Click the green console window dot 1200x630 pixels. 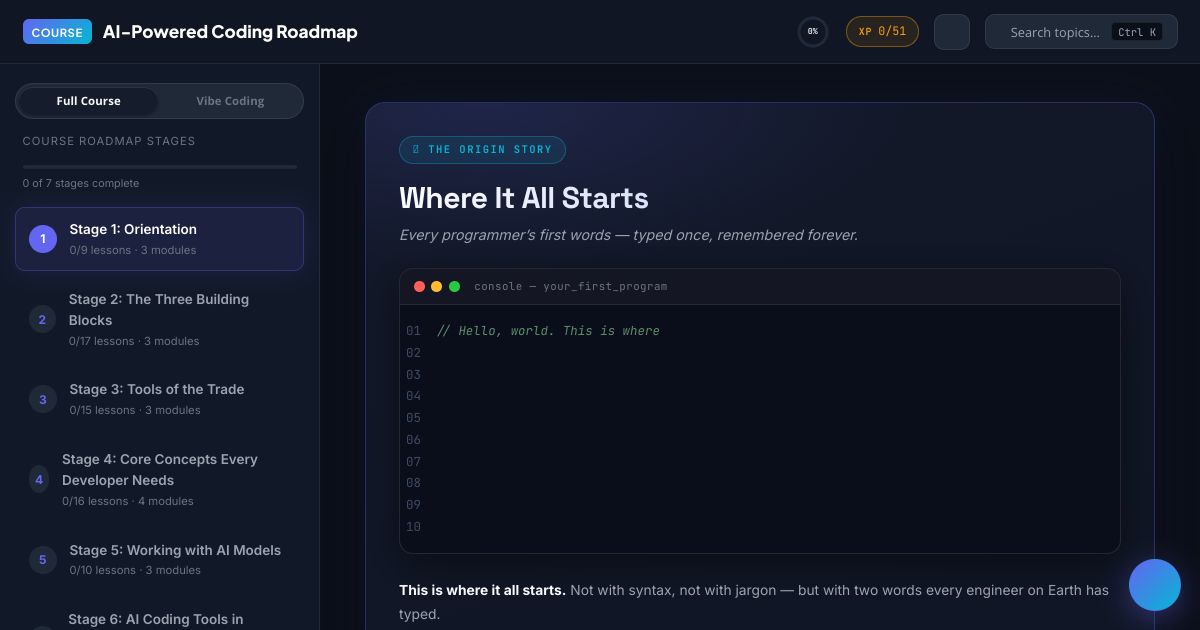(x=455, y=287)
